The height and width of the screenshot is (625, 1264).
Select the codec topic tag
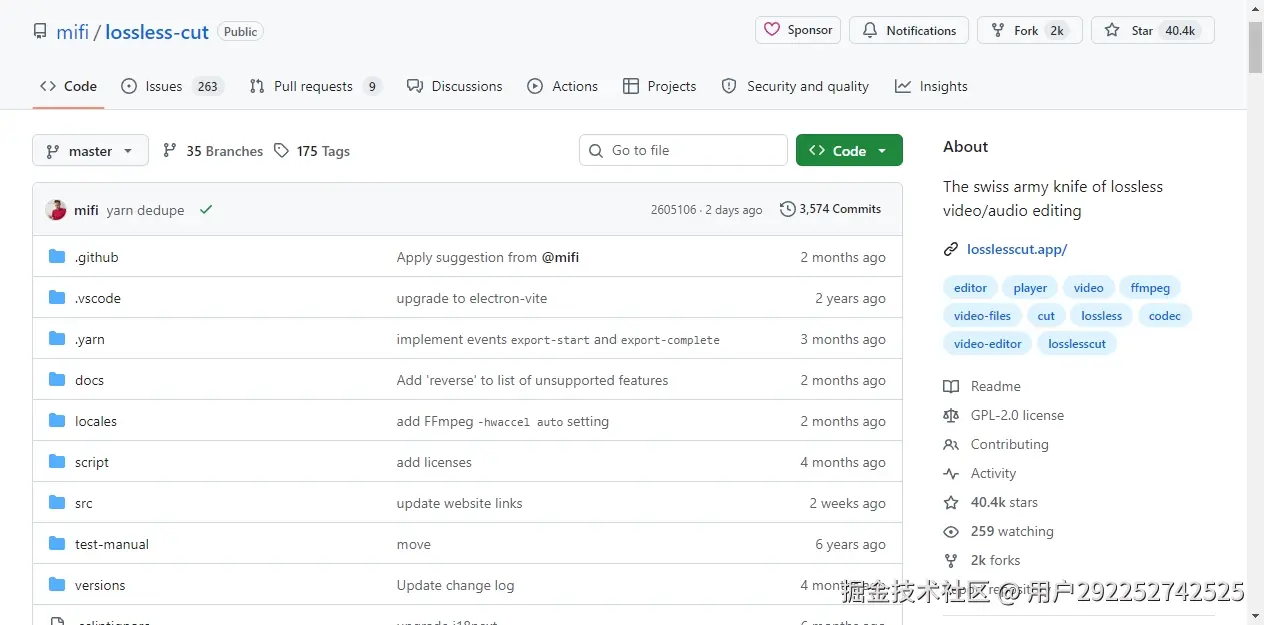(x=1165, y=316)
